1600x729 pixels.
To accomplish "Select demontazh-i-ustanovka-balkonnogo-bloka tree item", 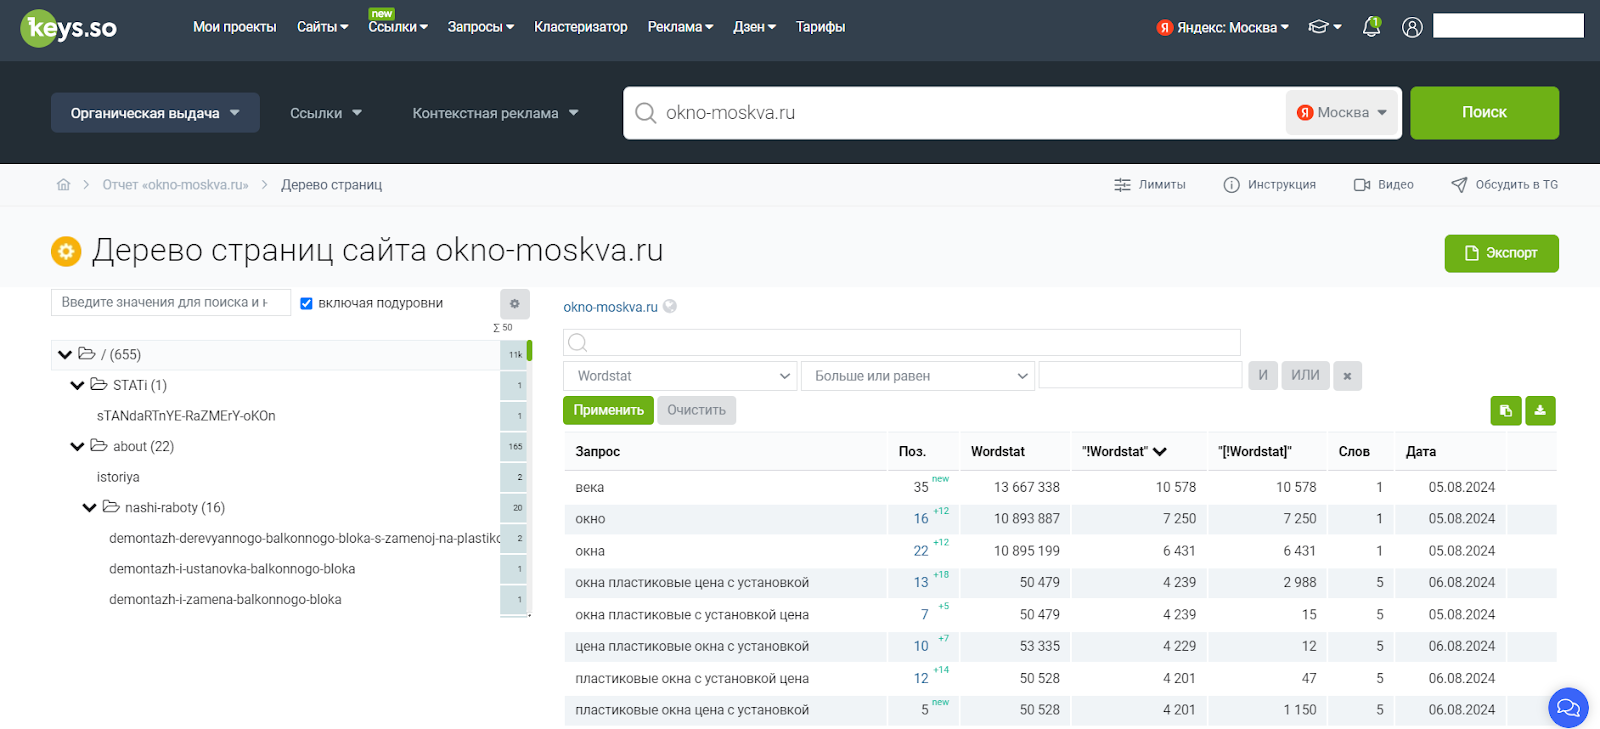I will pyautogui.click(x=232, y=569).
